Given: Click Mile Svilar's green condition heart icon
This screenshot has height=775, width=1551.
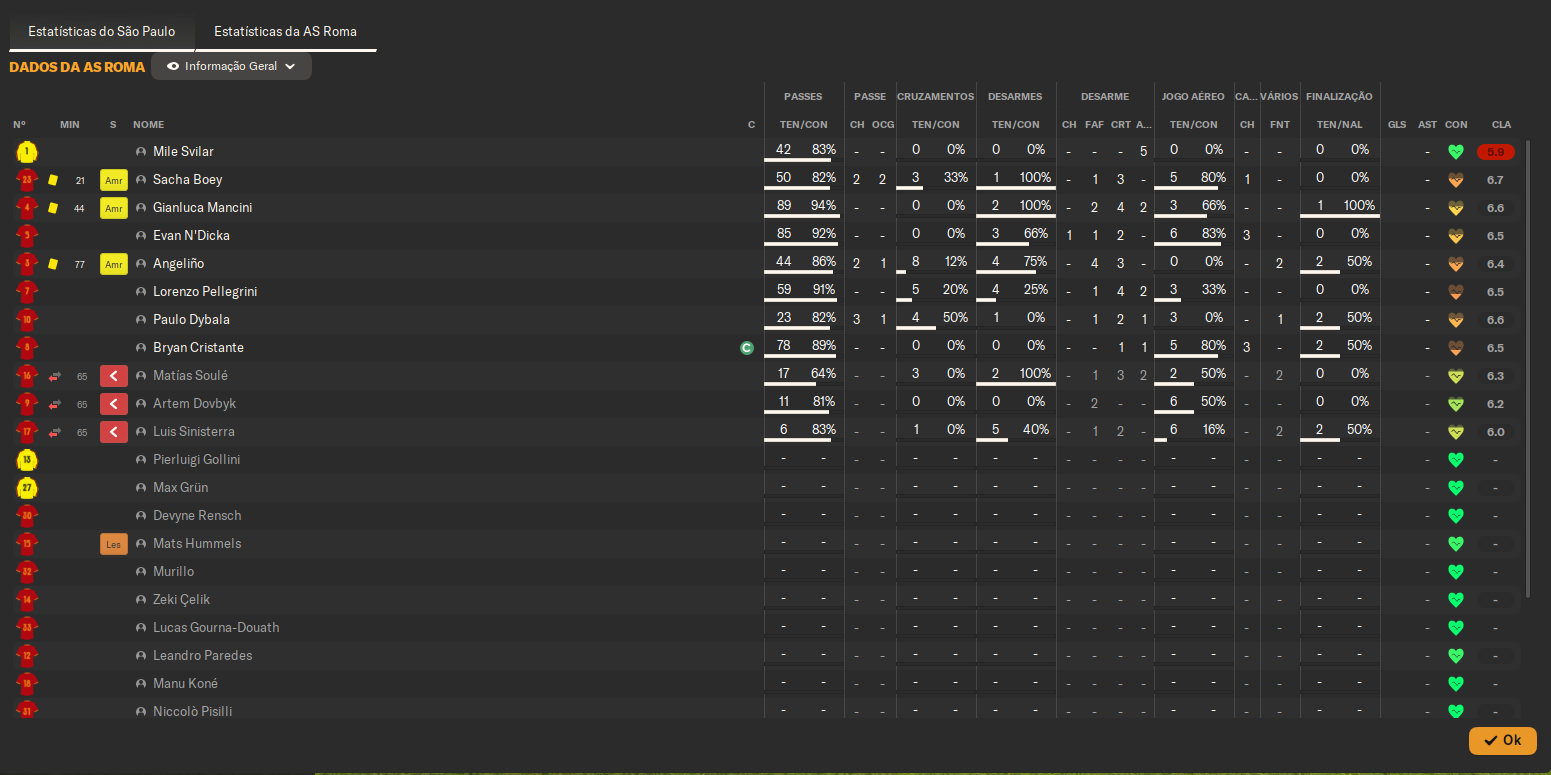Looking at the screenshot, I should tap(1456, 152).
